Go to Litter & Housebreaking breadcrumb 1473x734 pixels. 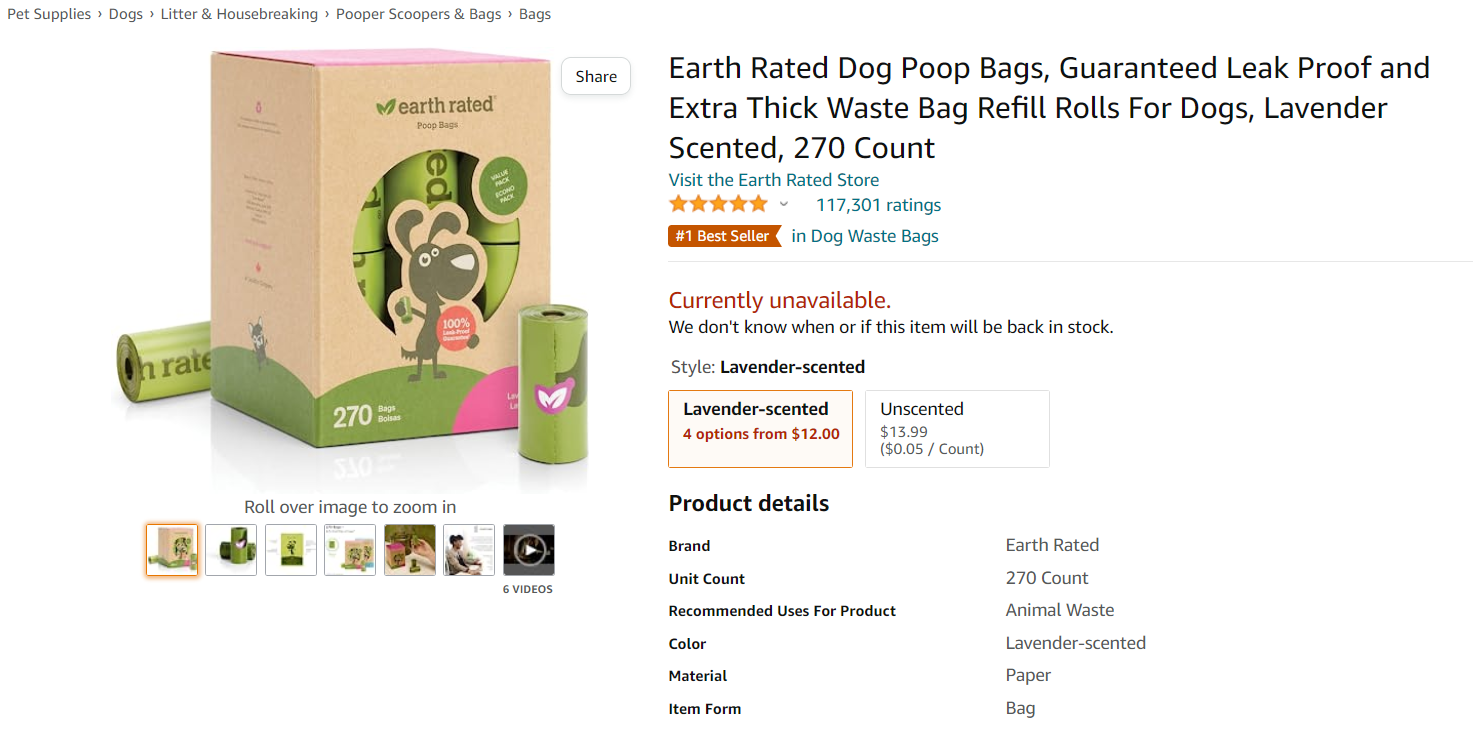pyautogui.click(x=239, y=14)
